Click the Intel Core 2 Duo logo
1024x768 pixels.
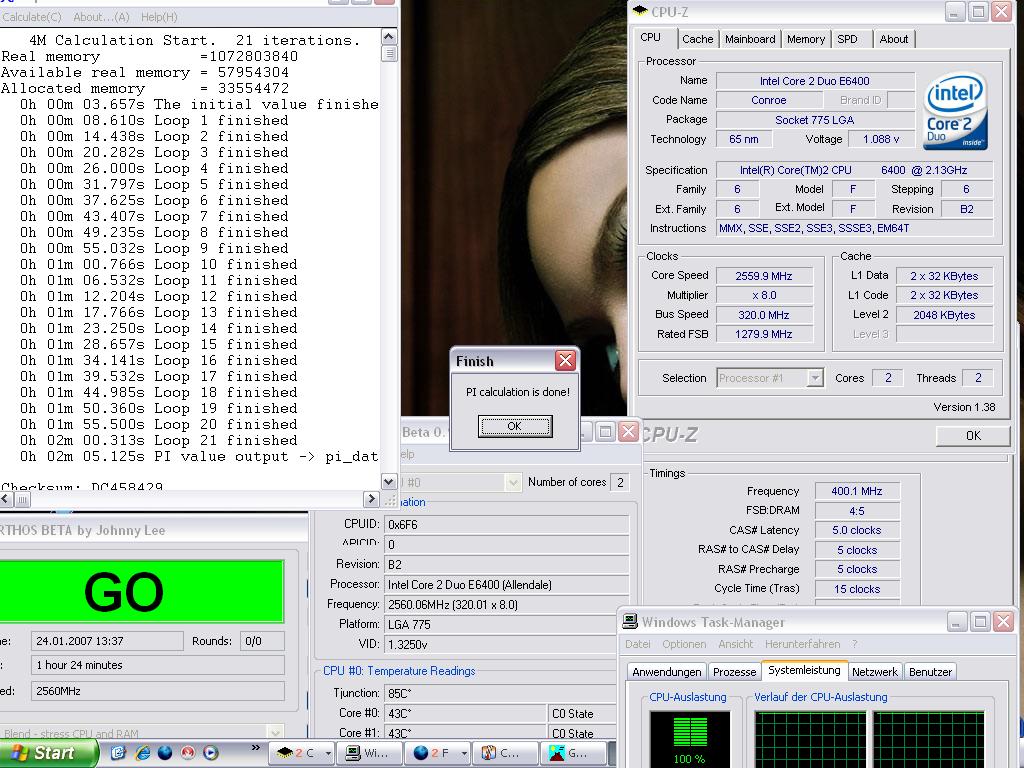tap(955, 111)
